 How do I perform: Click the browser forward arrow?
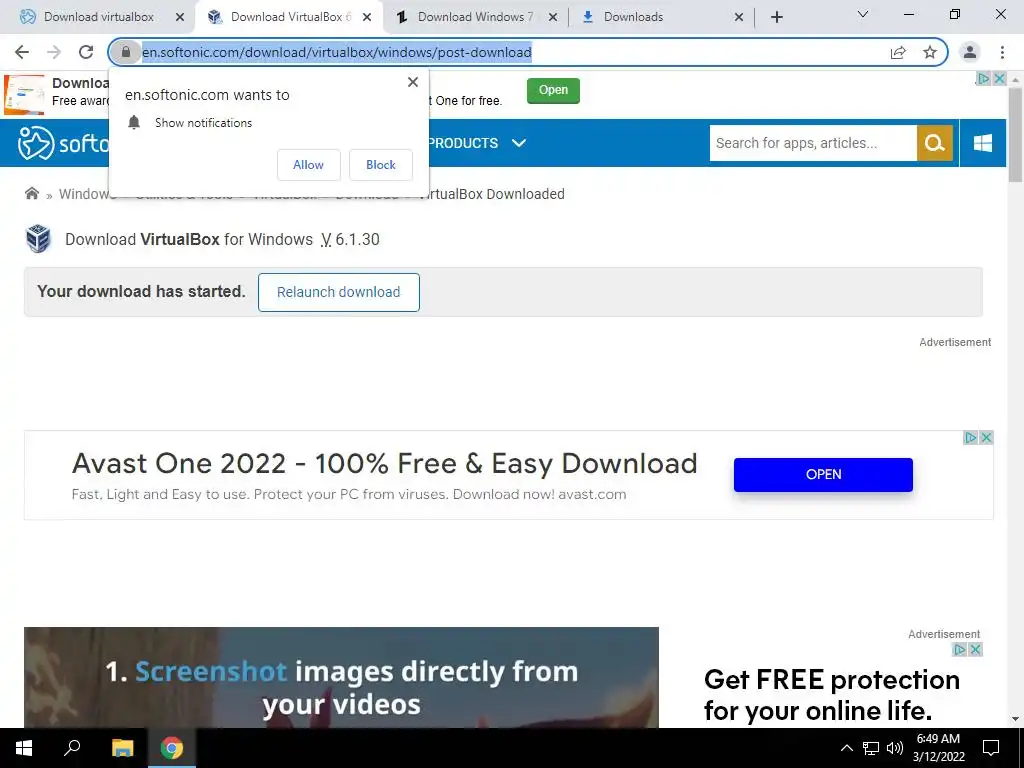coord(54,52)
